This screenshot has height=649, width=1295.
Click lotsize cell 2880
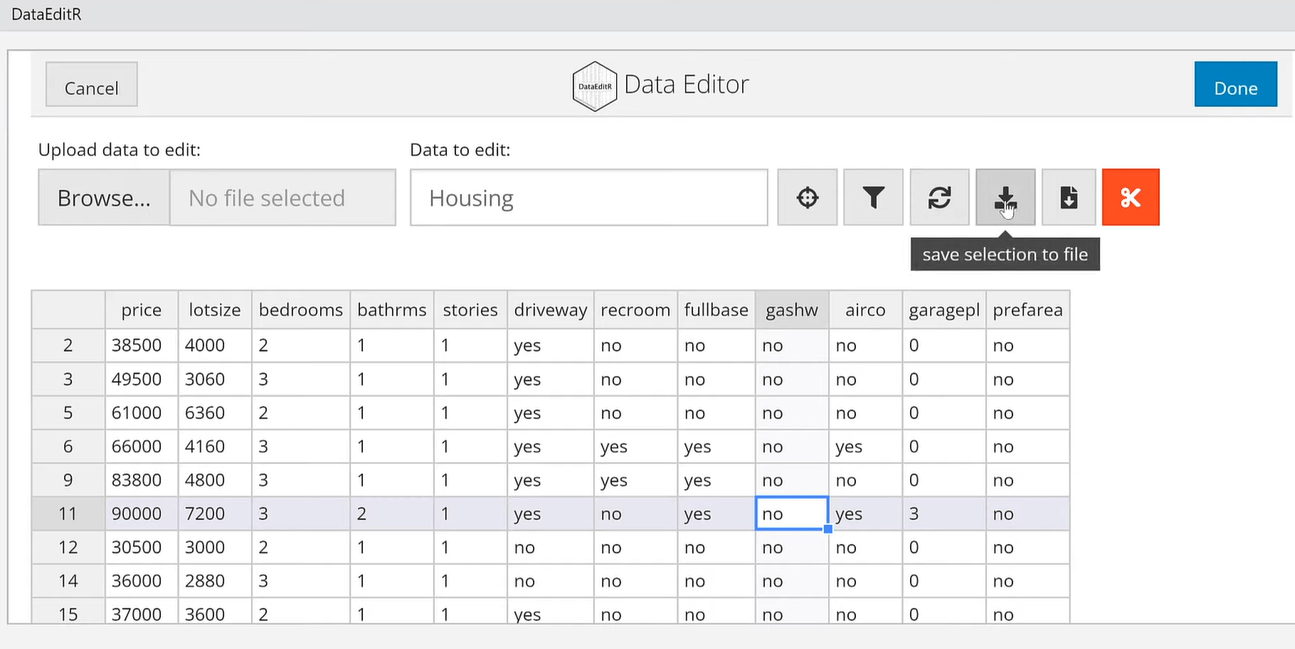pos(215,580)
